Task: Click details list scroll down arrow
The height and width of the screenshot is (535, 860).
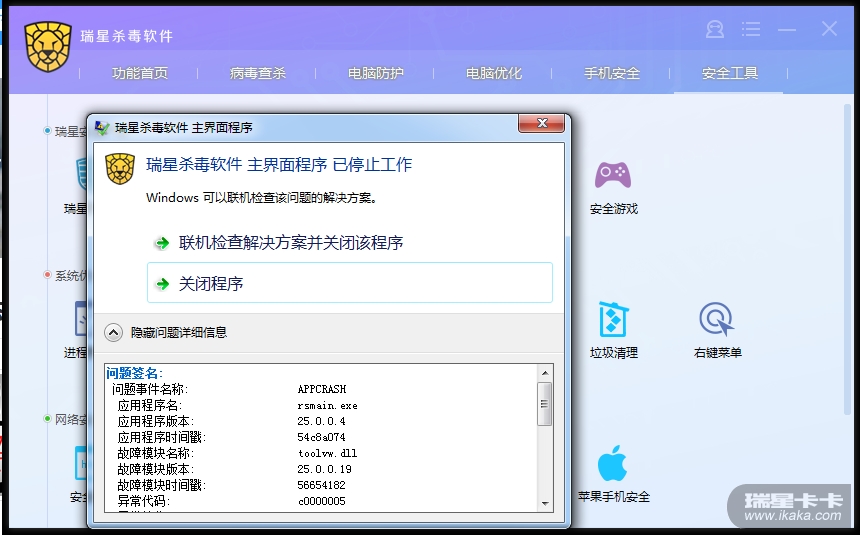Action: click(545, 503)
